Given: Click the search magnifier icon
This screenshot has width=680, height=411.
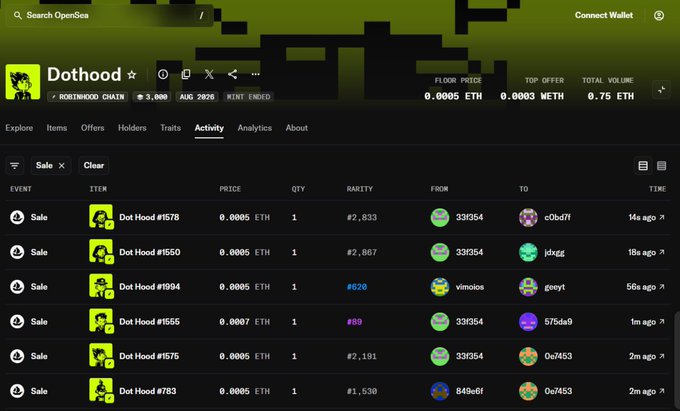Looking at the screenshot, I should pyautogui.click(x=17, y=16).
